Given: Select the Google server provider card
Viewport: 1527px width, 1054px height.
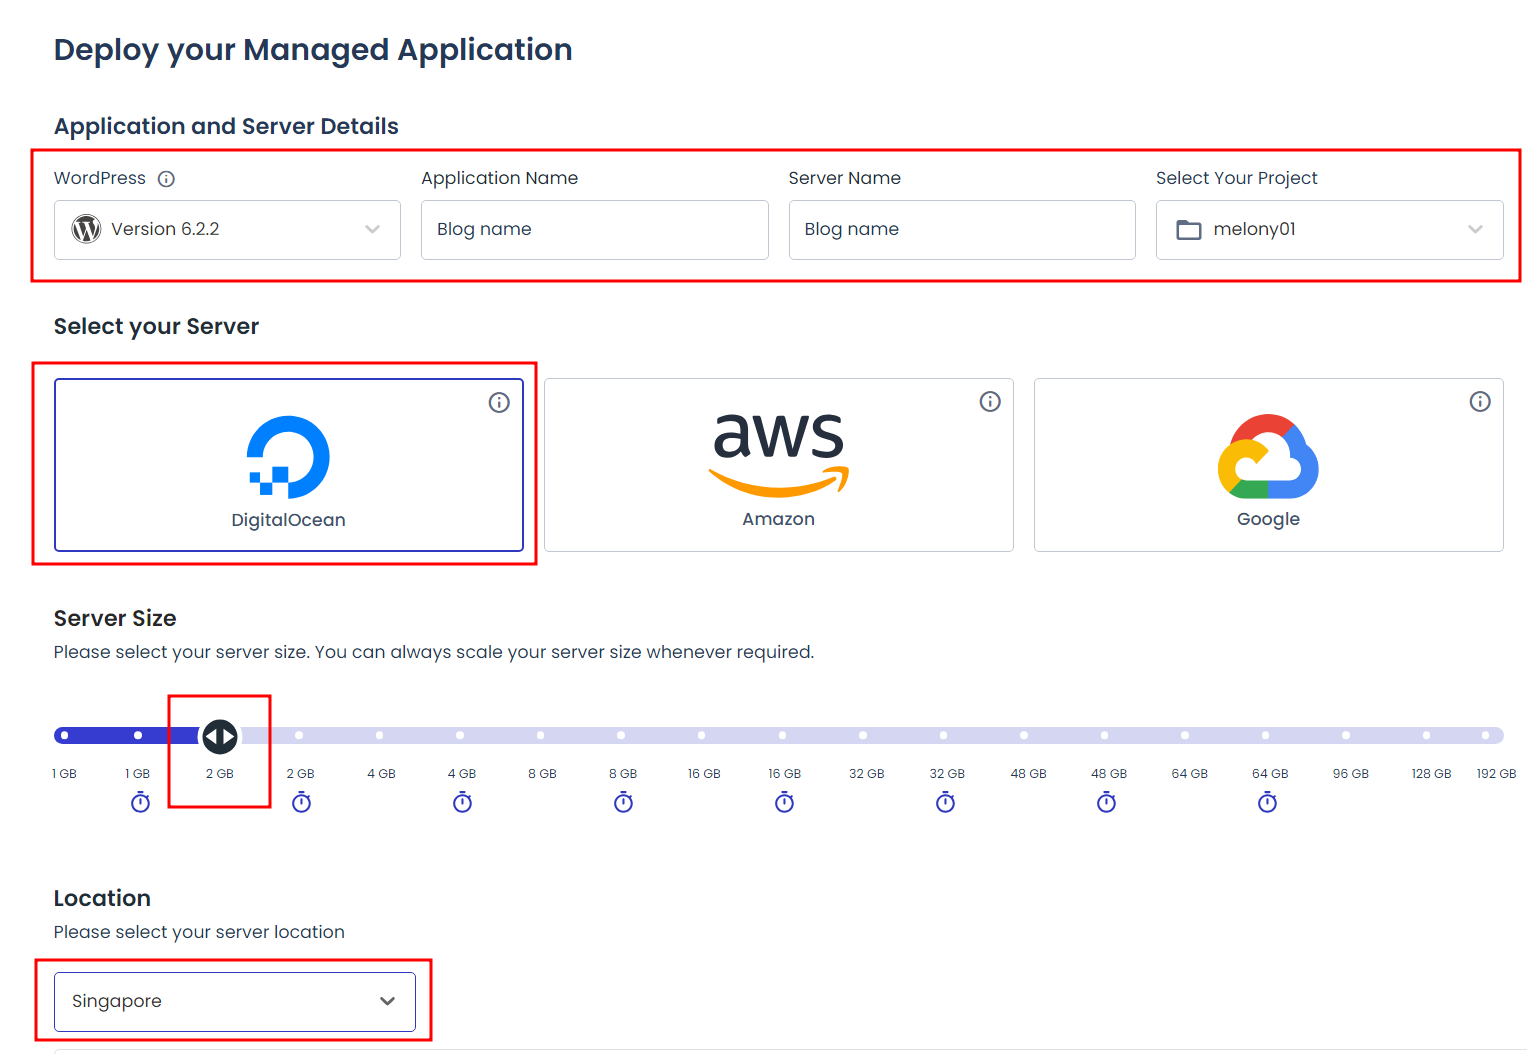Looking at the screenshot, I should (x=1268, y=465).
